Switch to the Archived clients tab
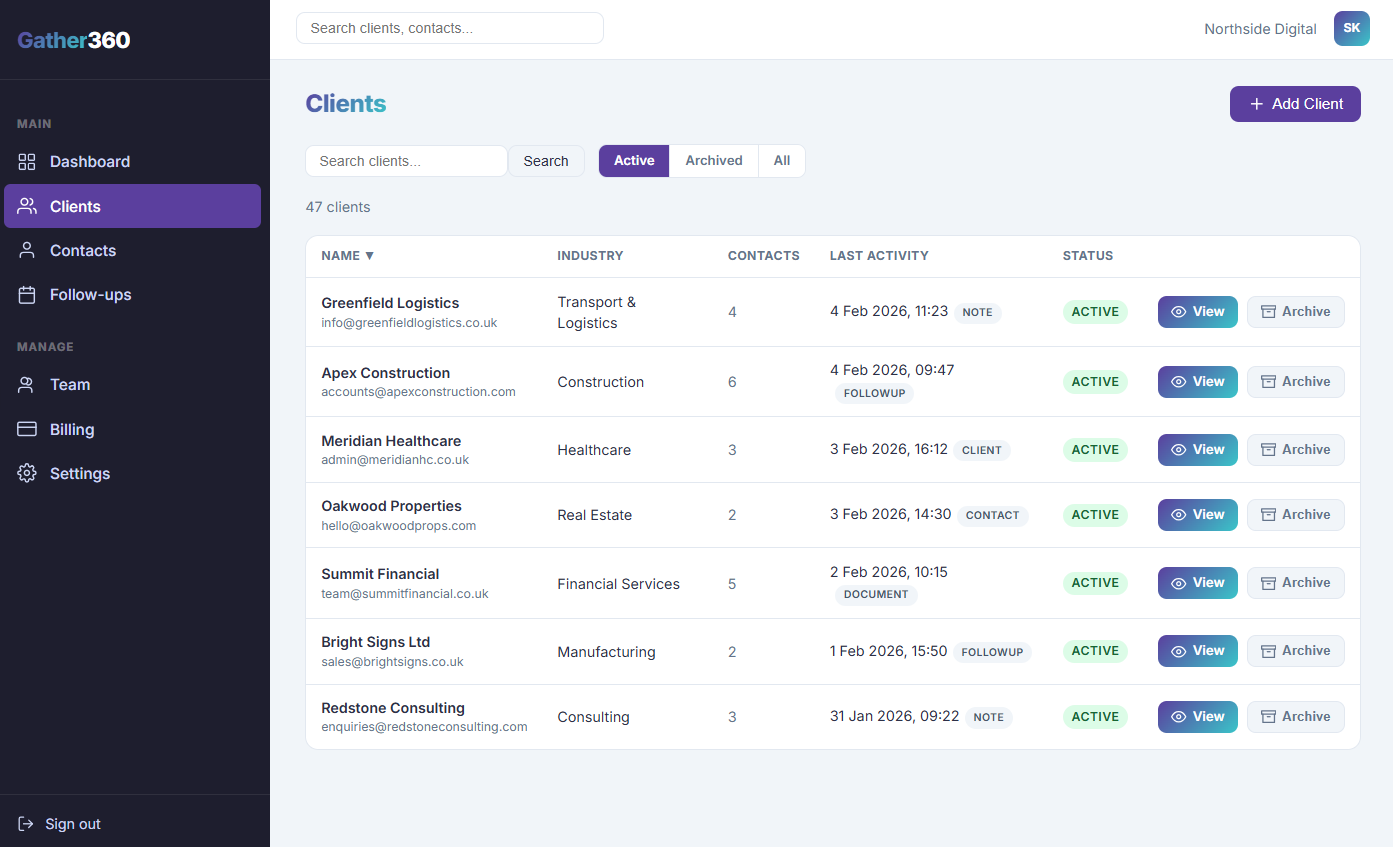1393x847 pixels. pyautogui.click(x=713, y=161)
